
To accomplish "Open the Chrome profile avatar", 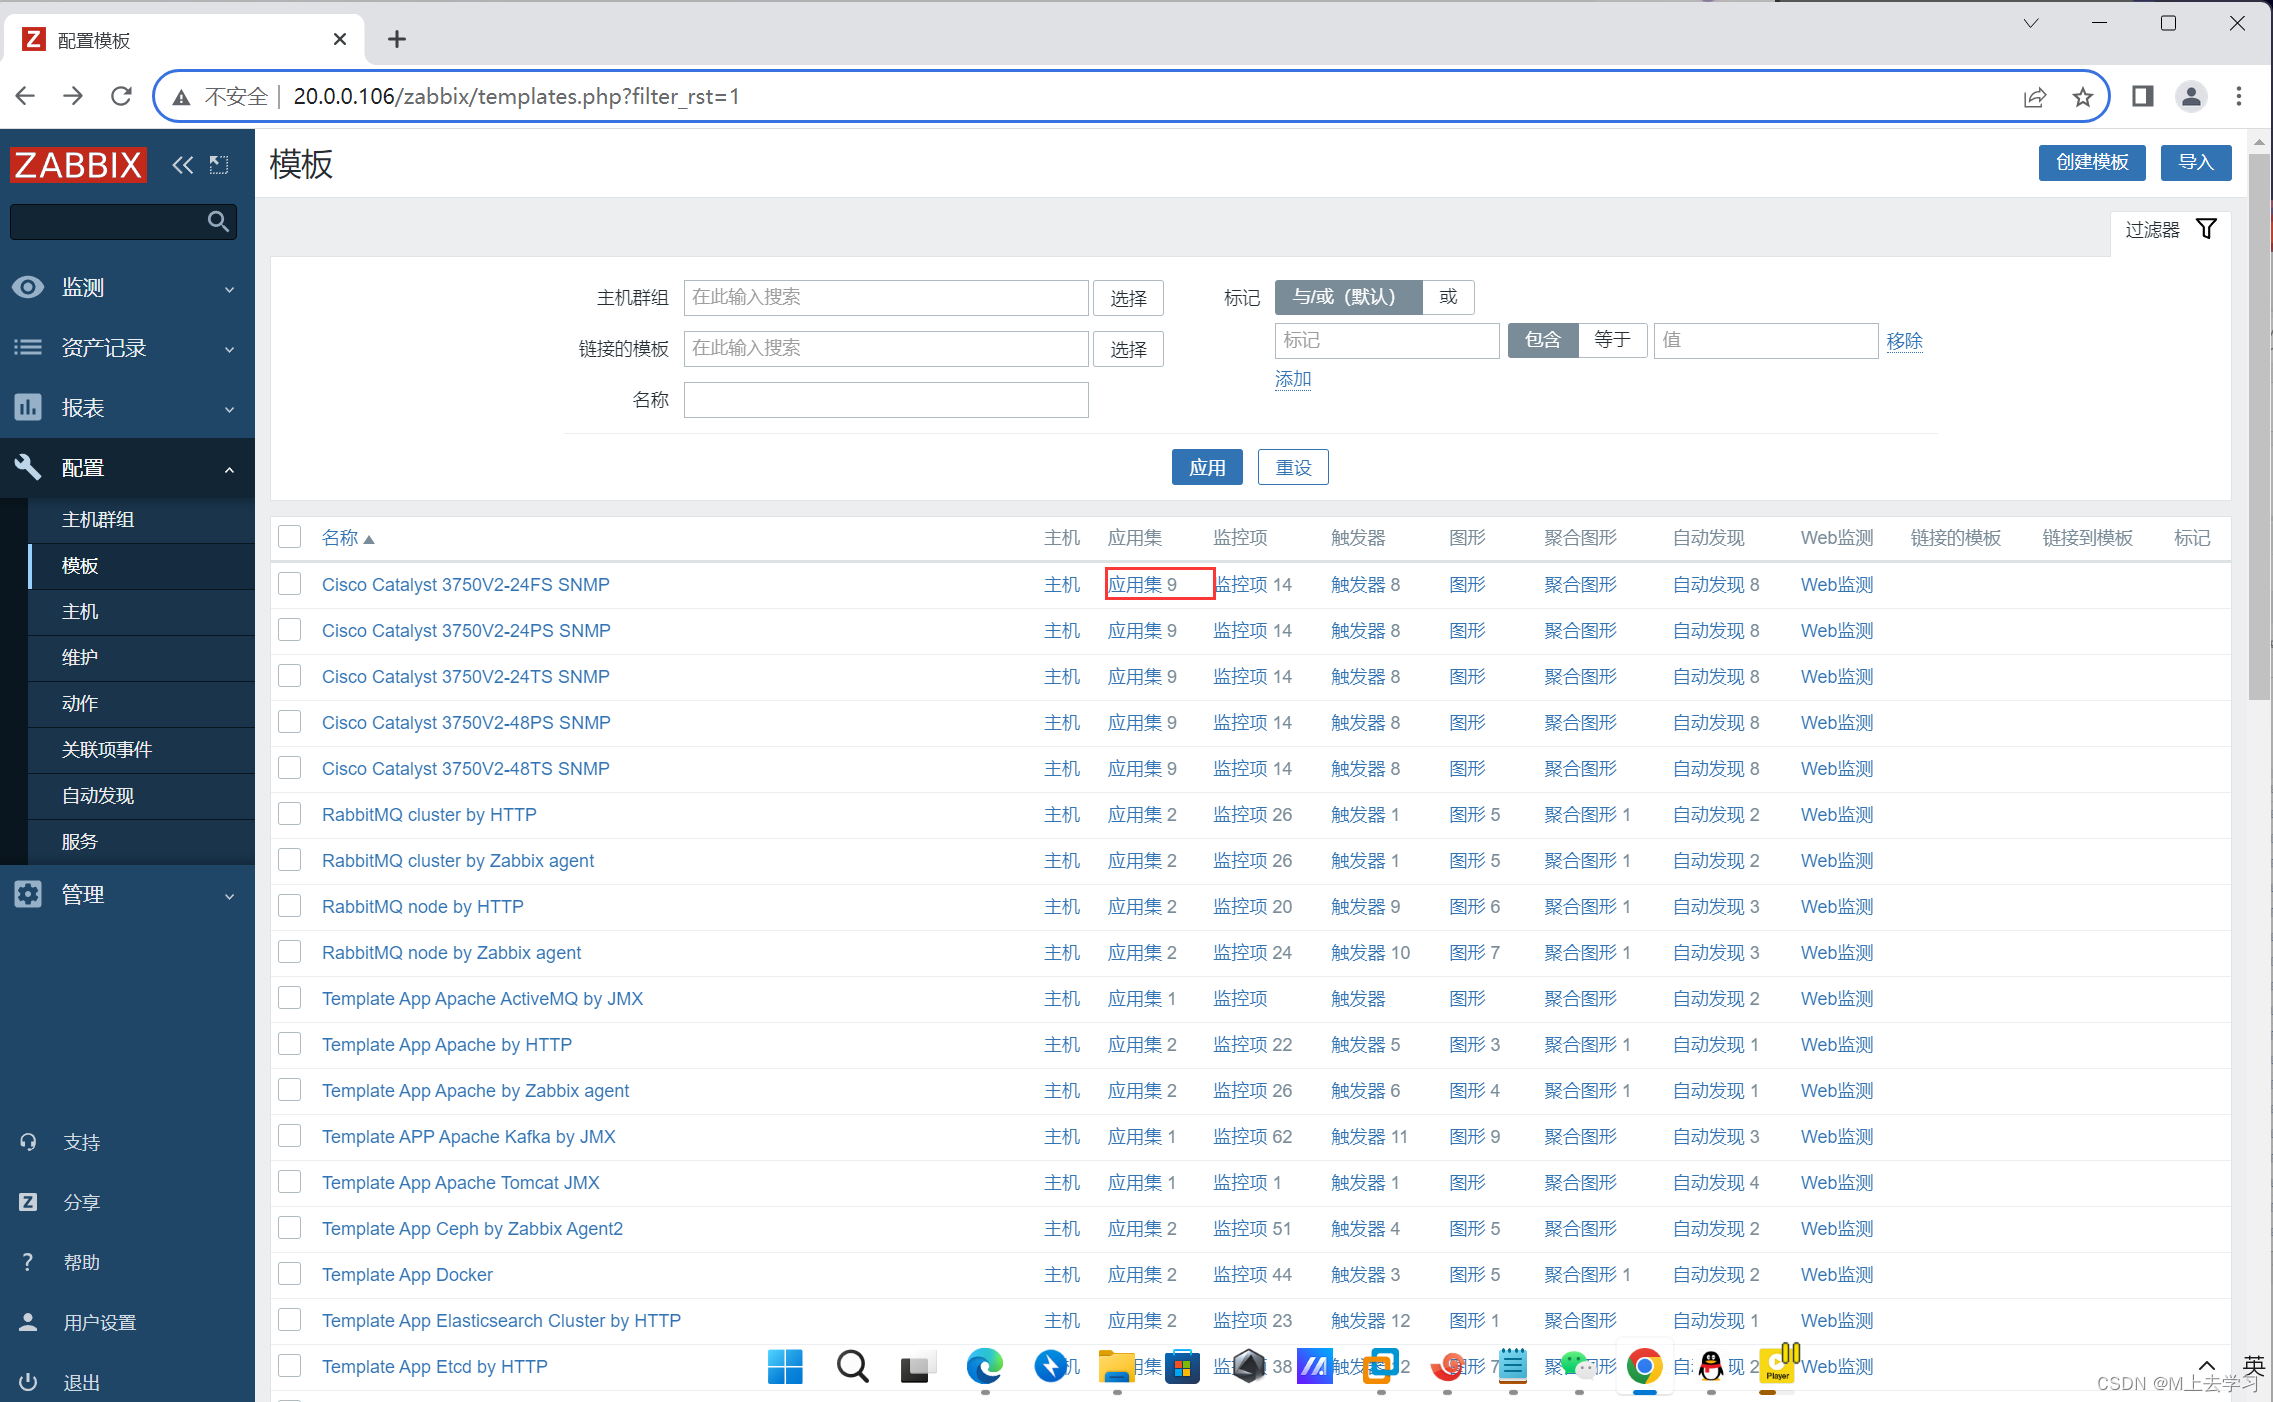I will coord(2191,96).
